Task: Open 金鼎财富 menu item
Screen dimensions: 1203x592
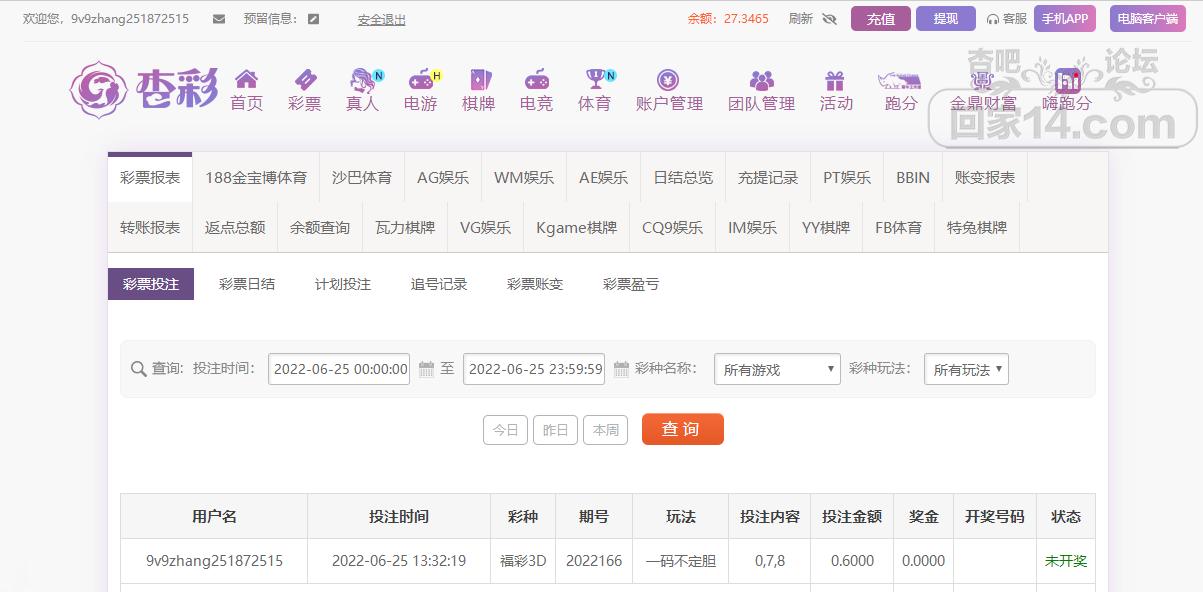Action: (983, 102)
